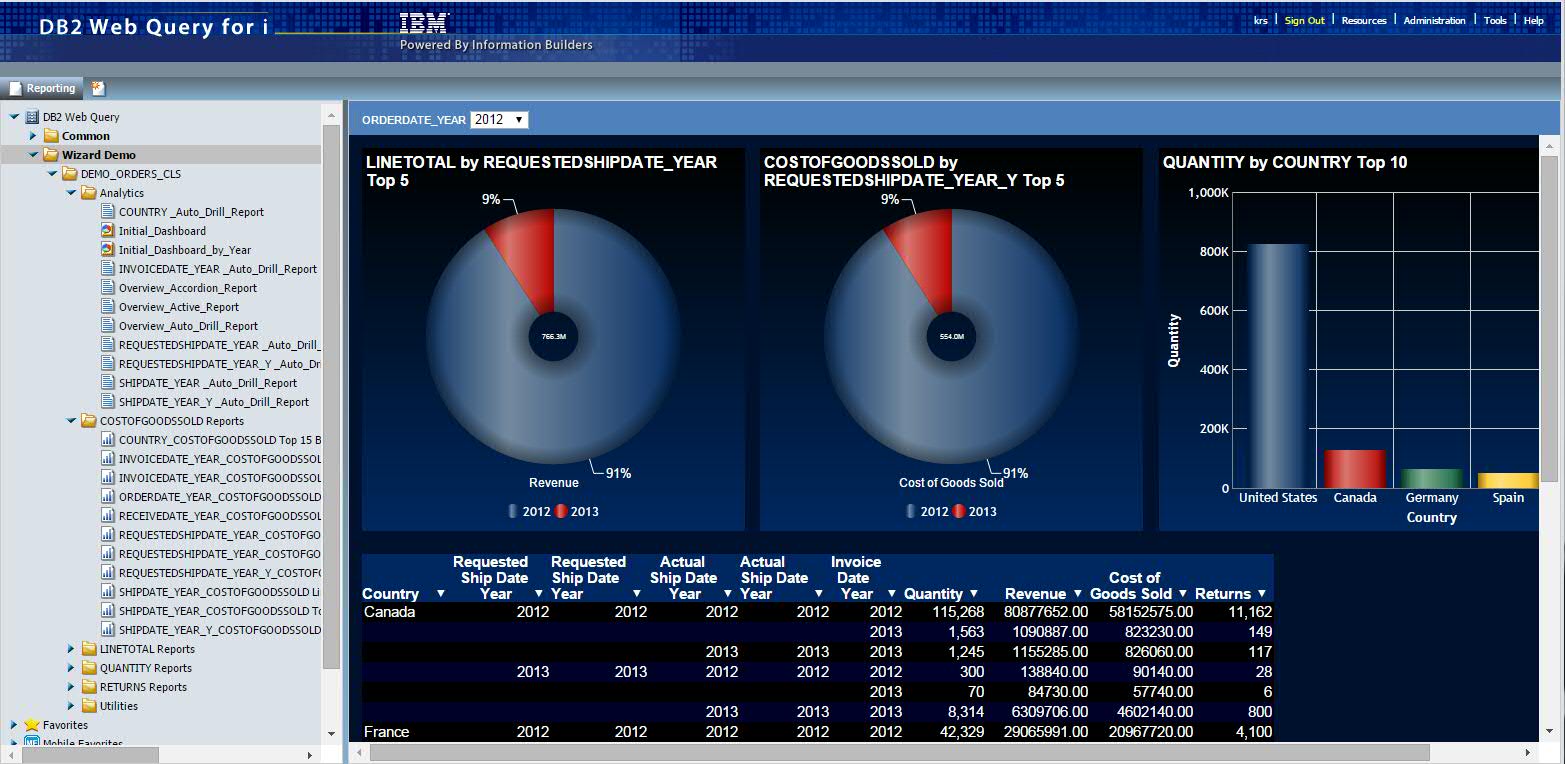The height and width of the screenshot is (764, 1565).
Task: Click the Overview_Active_Report report icon
Action: pos(108,307)
